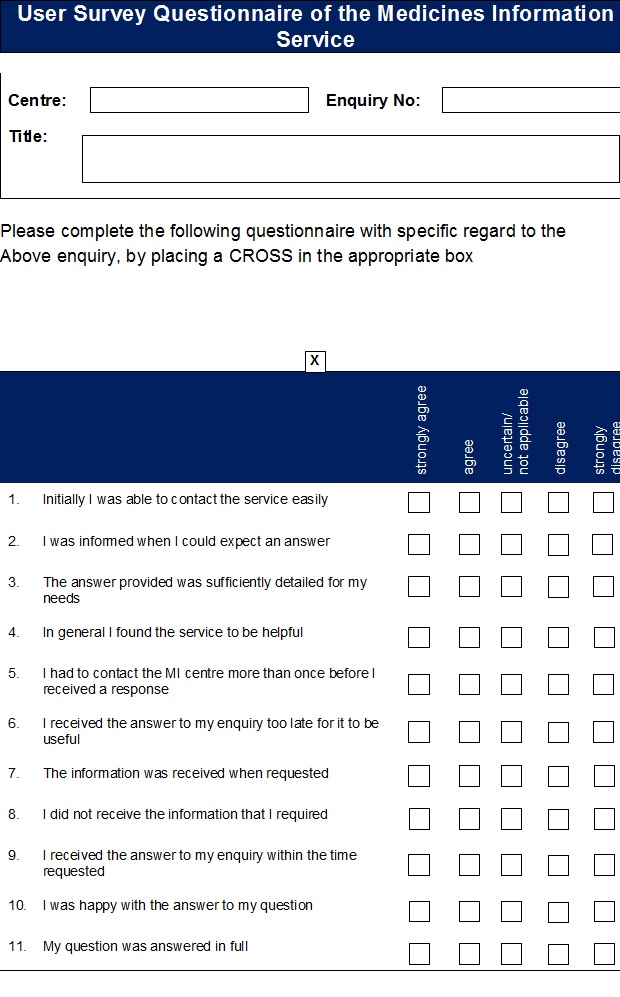Viewport: 620px width, 997px height.
Task: Tick disagree for question 1
Action: (558, 502)
